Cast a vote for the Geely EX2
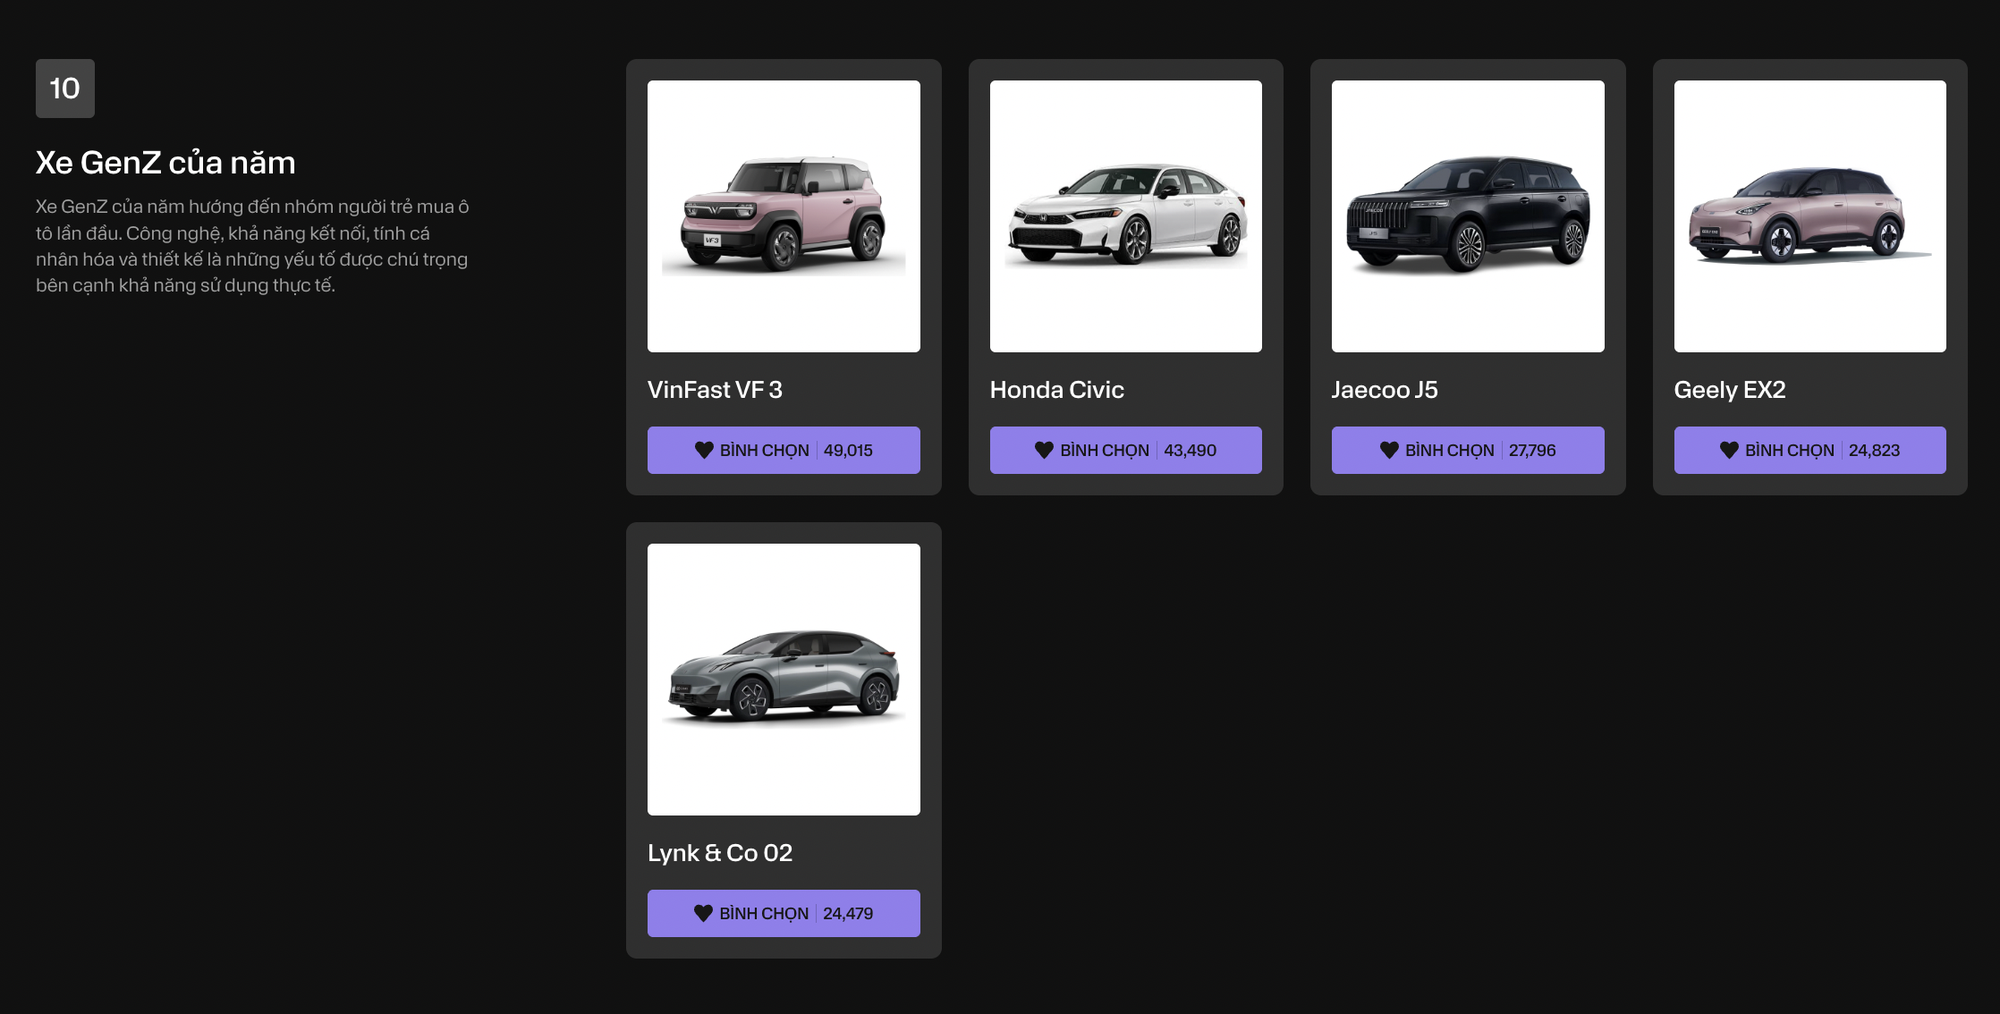2000x1014 pixels. click(x=1810, y=450)
